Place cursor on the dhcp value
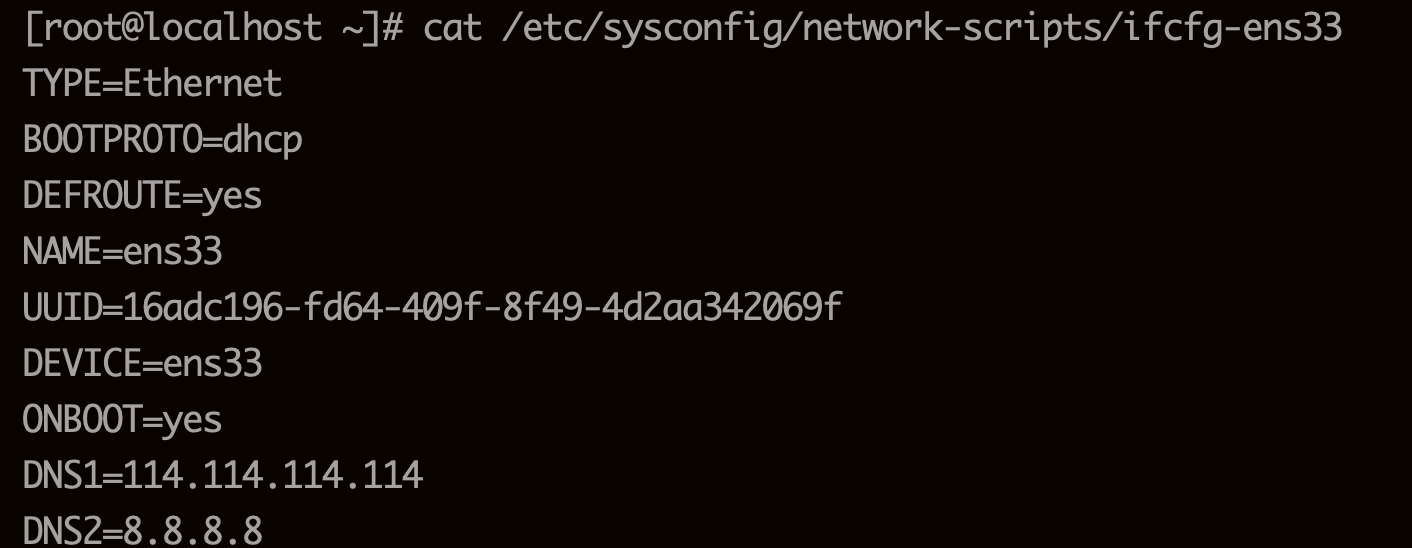The width and height of the screenshot is (1412, 548). tap(263, 140)
